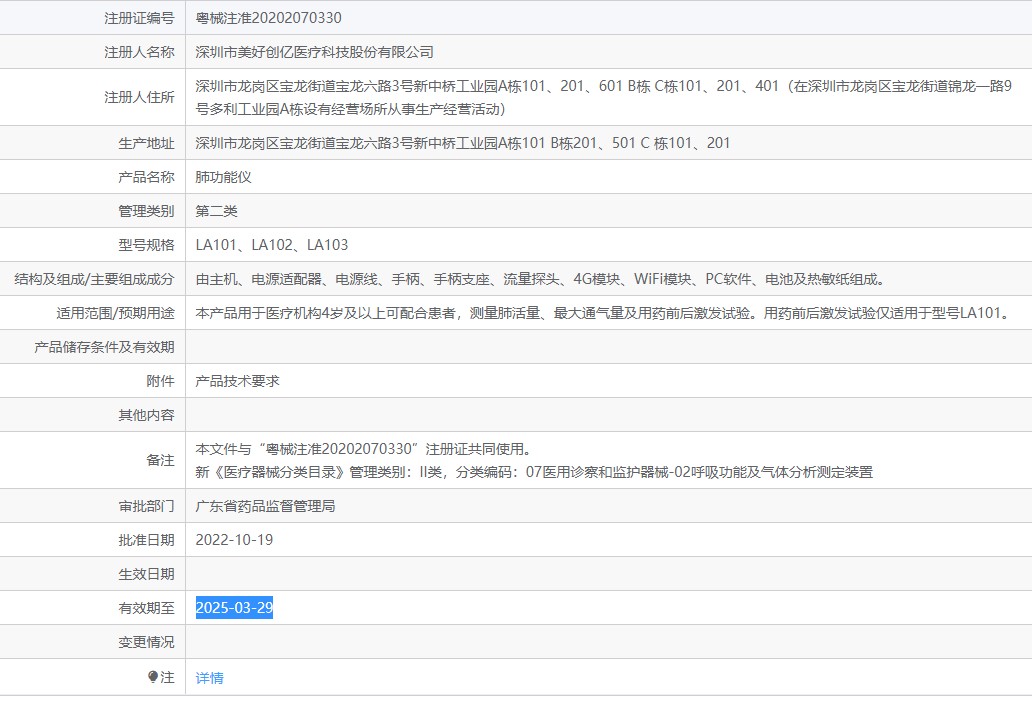Image resolution: width=1032 pixels, height=703 pixels.
Task: Select the 结构及组成/主要组成成分 label
Action: click(x=94, y=279)
